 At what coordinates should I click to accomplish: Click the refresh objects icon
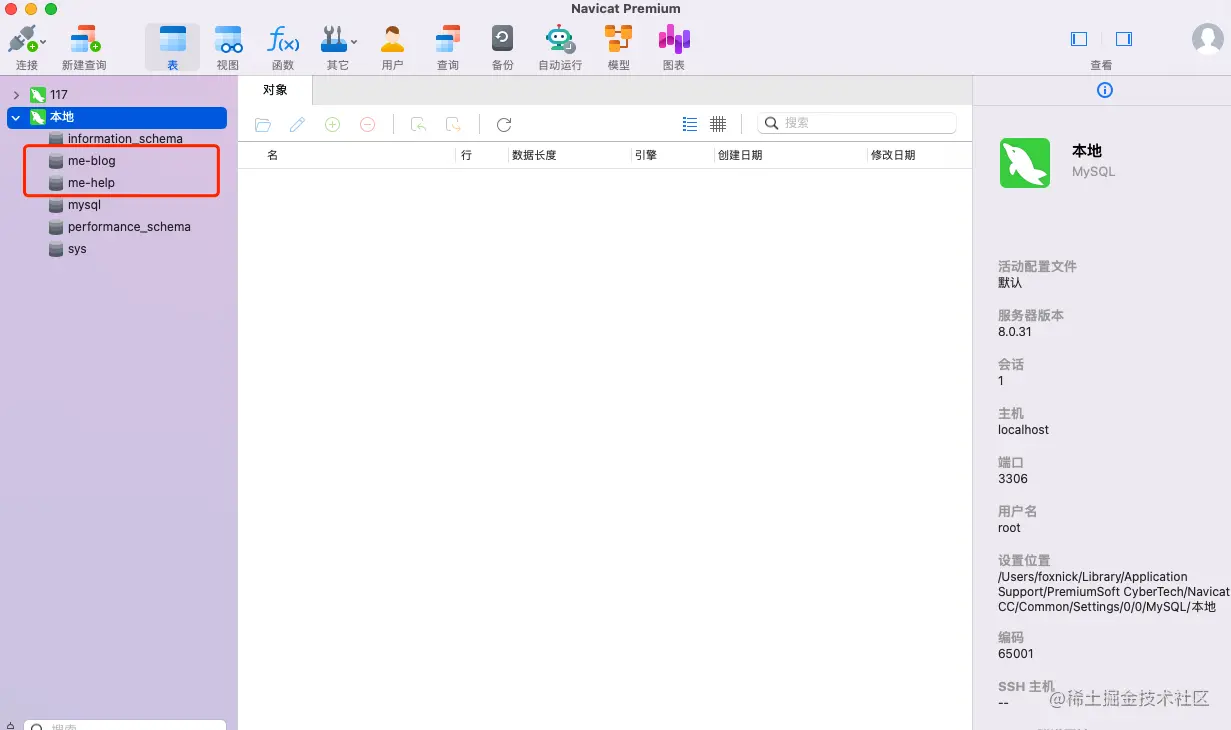click(x=504, y=124)
